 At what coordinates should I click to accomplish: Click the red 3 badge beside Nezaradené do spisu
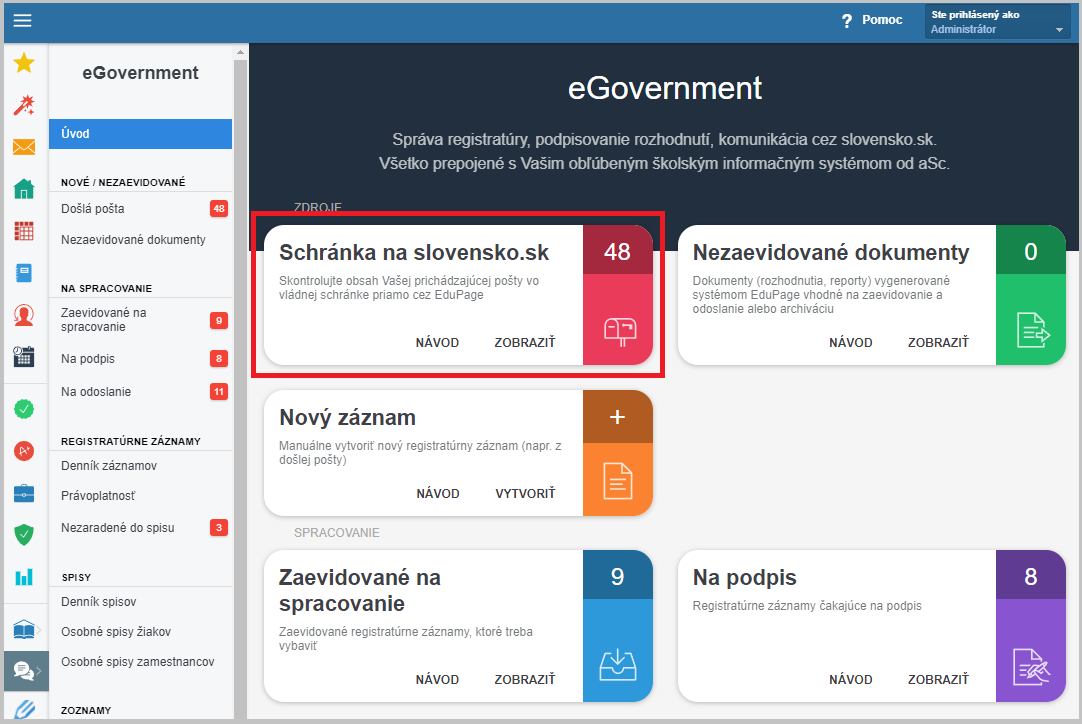(219, 528)
